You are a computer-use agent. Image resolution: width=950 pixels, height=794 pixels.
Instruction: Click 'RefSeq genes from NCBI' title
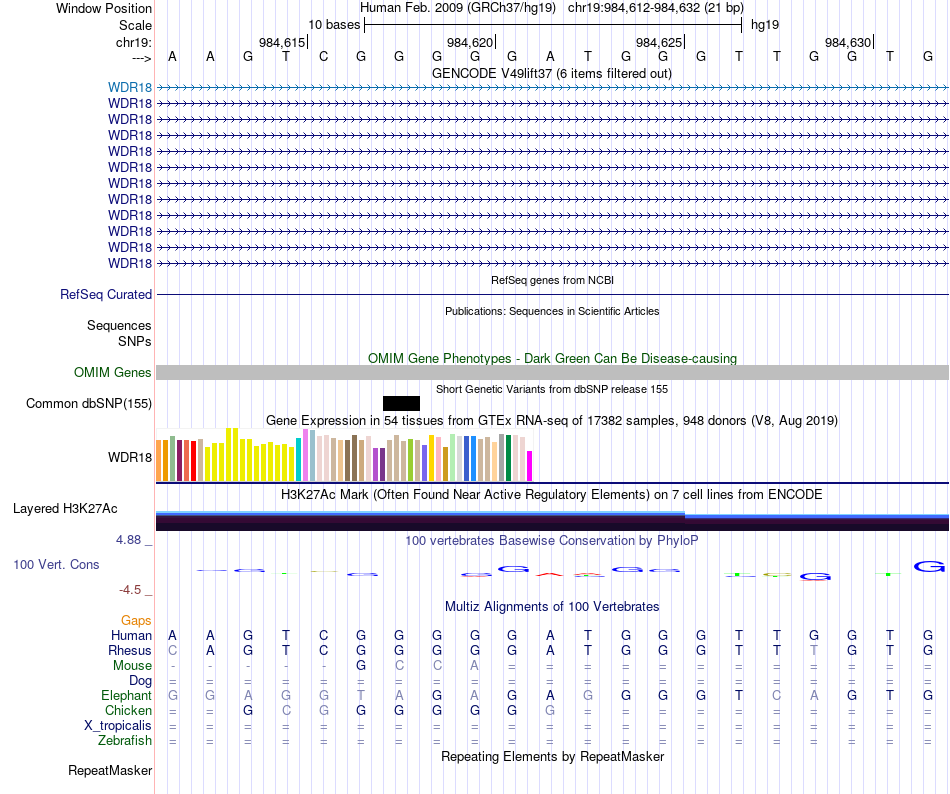(552, 280)
